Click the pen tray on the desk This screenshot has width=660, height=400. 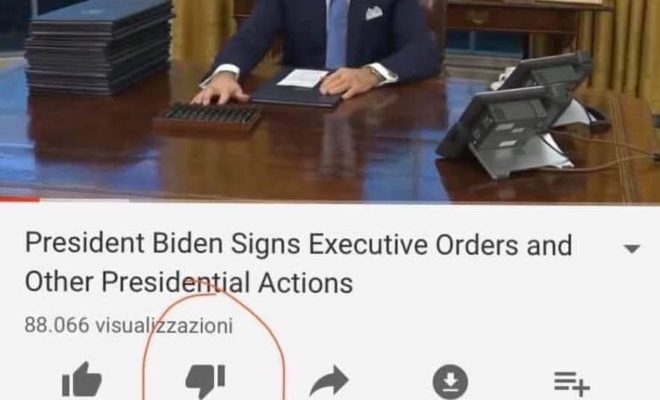[208, 116]
